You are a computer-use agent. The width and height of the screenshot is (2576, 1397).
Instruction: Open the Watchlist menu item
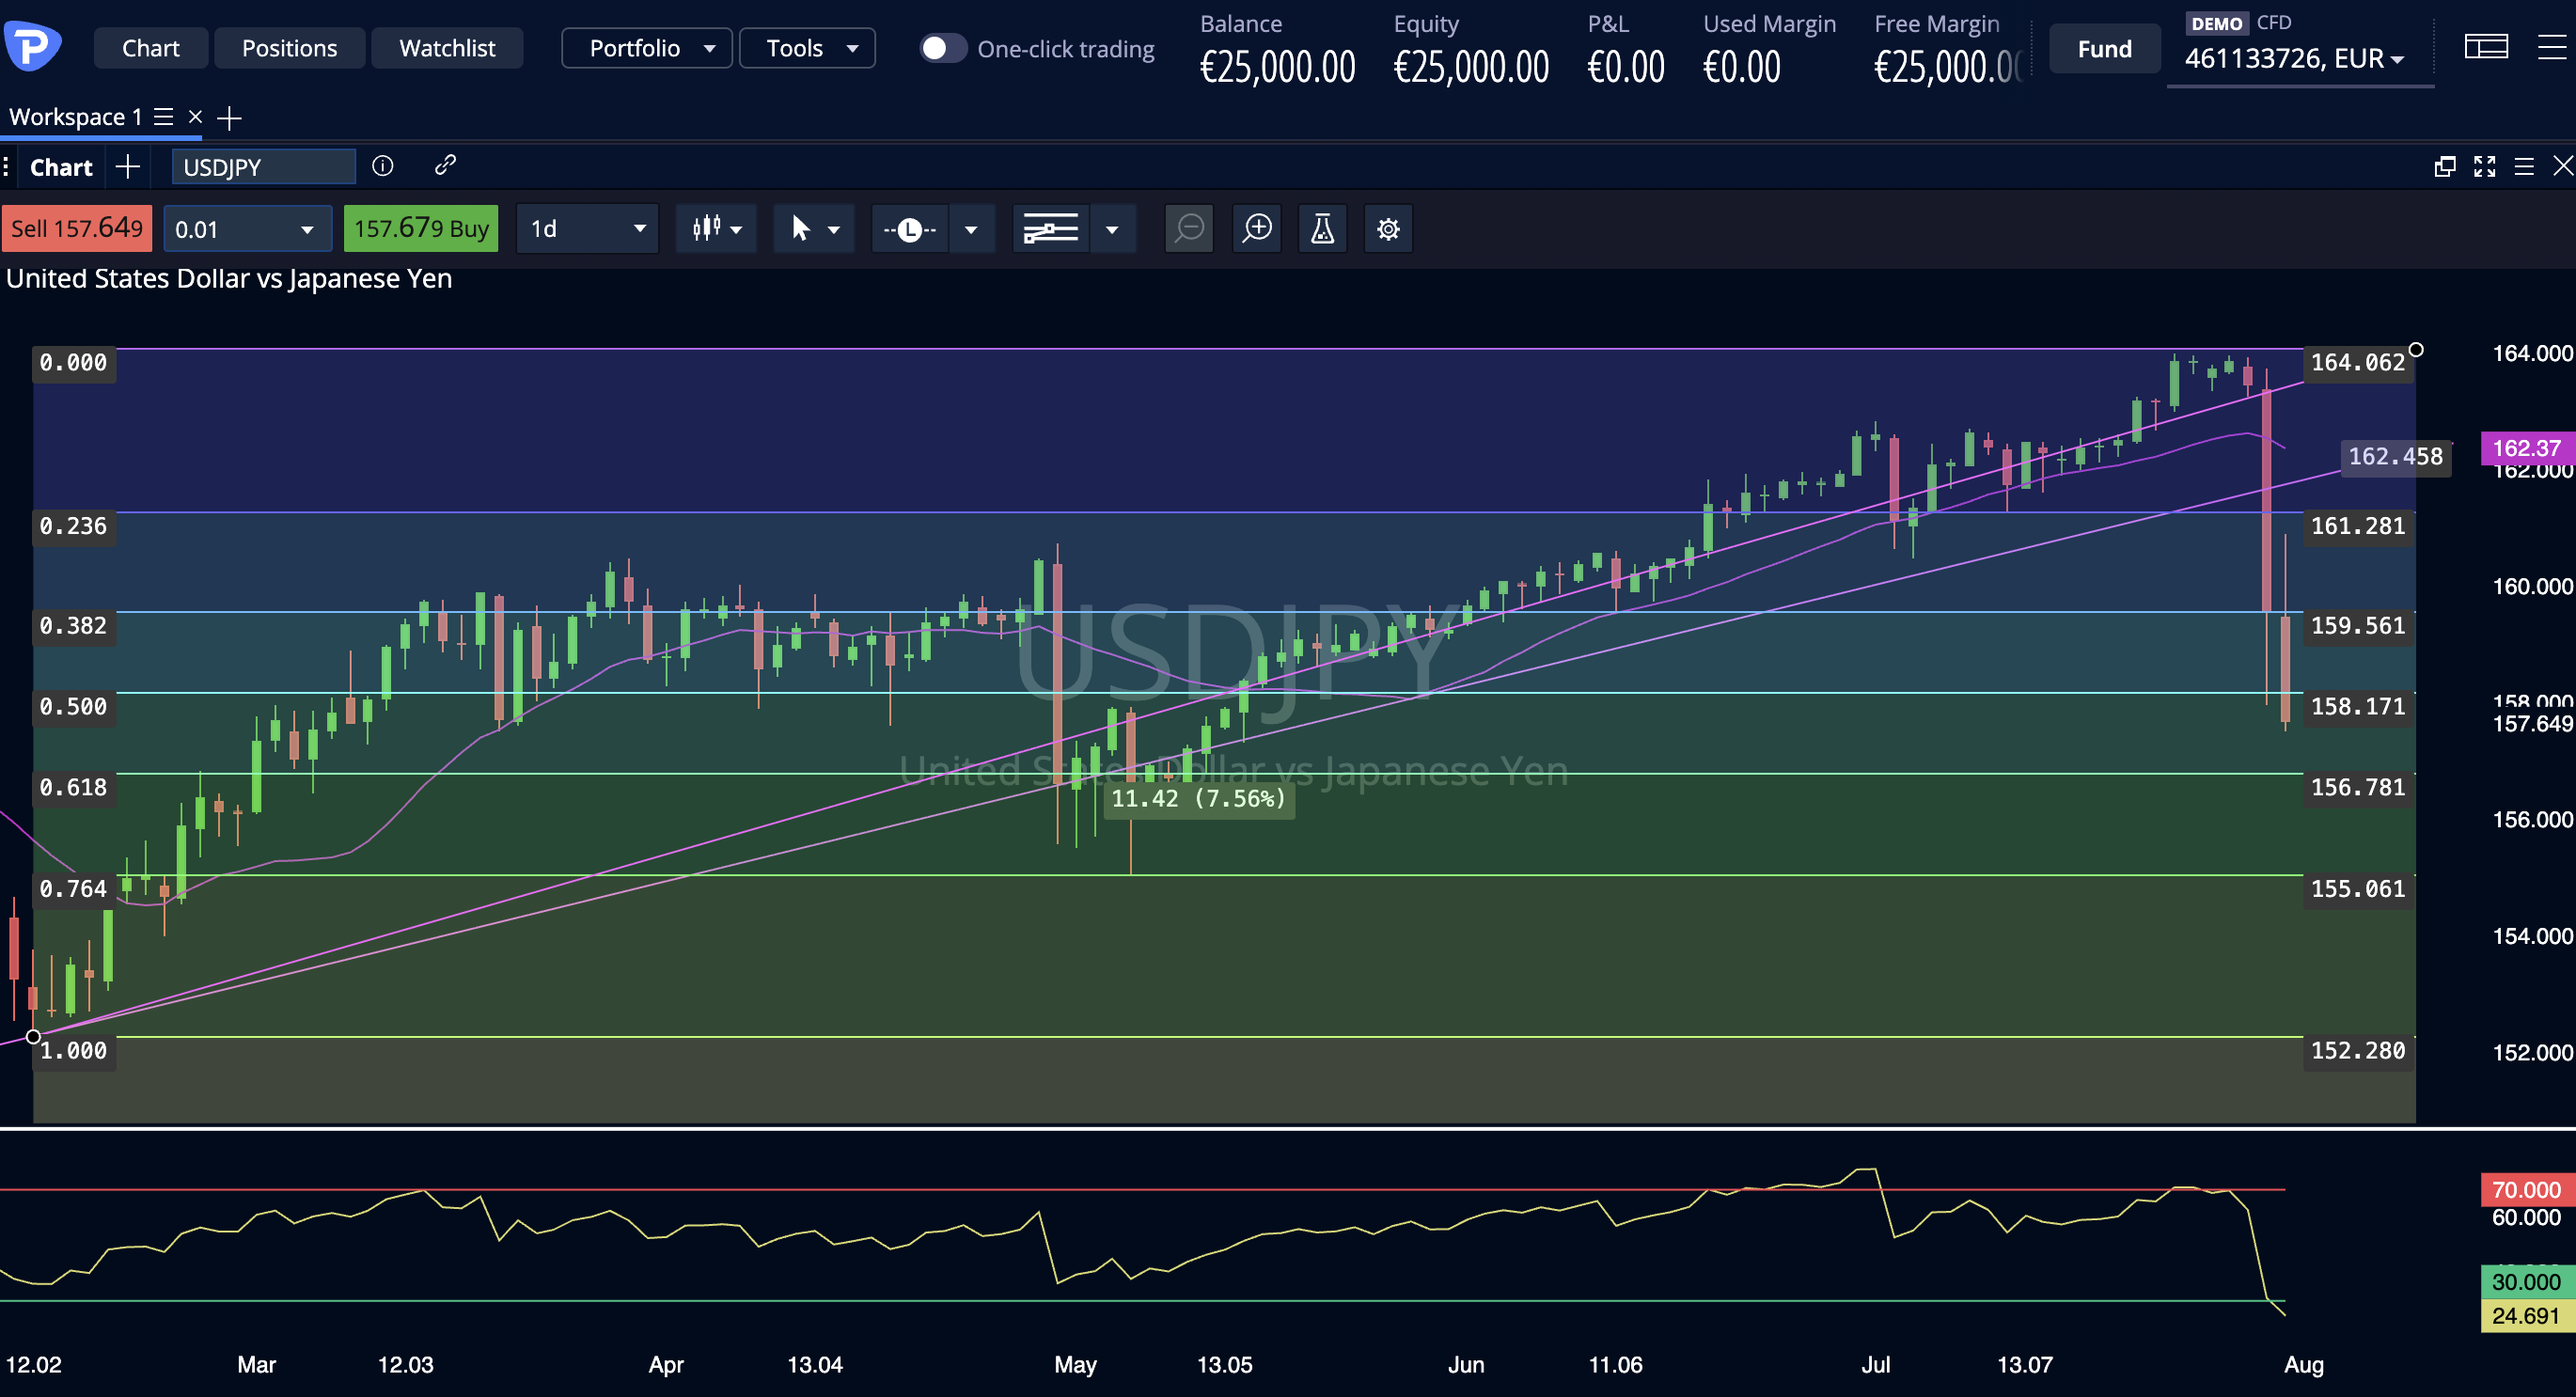(447, 48)
